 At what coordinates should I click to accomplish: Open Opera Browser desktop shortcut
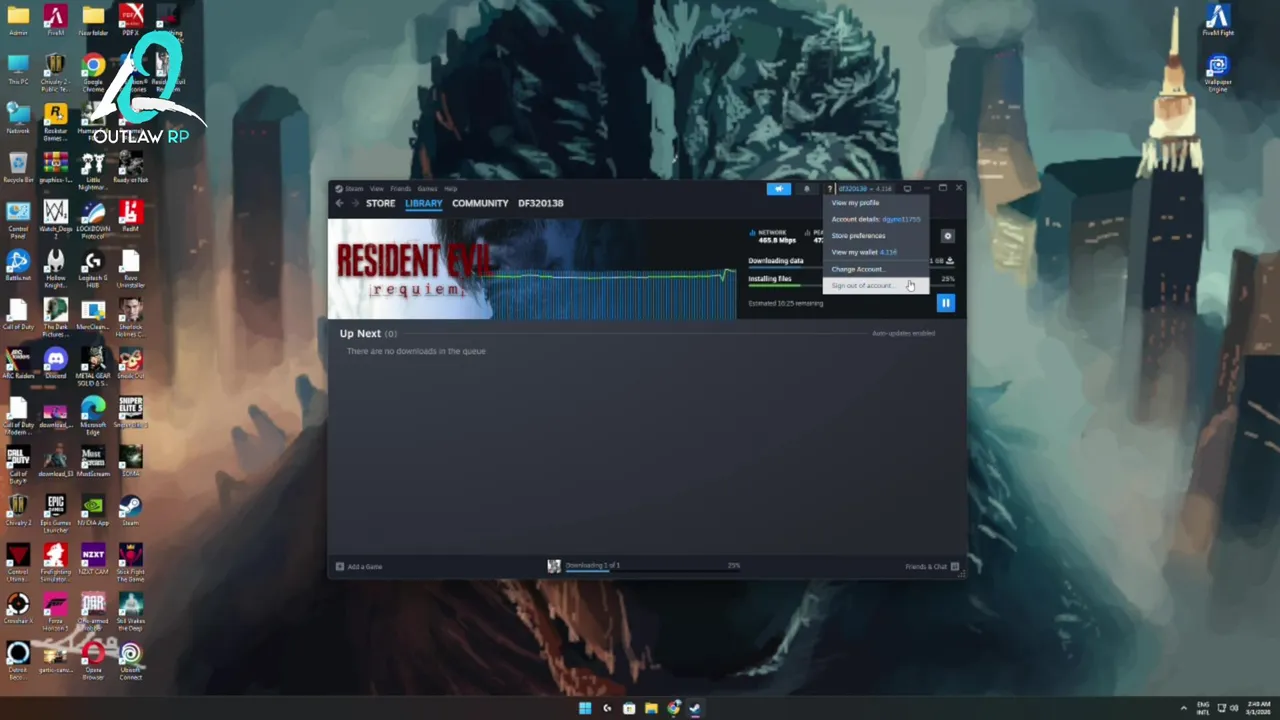pos(93,661)
